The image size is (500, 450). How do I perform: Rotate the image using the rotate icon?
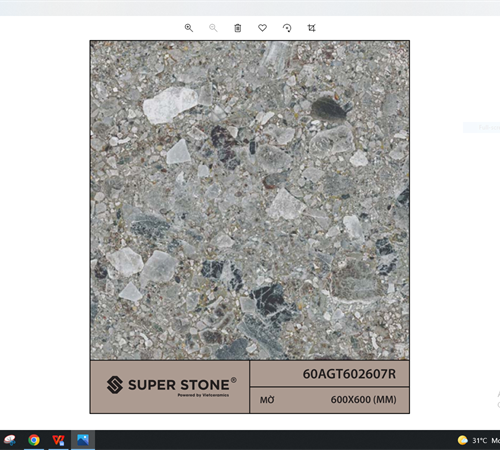pyautogui.click(x=287, y=28)
